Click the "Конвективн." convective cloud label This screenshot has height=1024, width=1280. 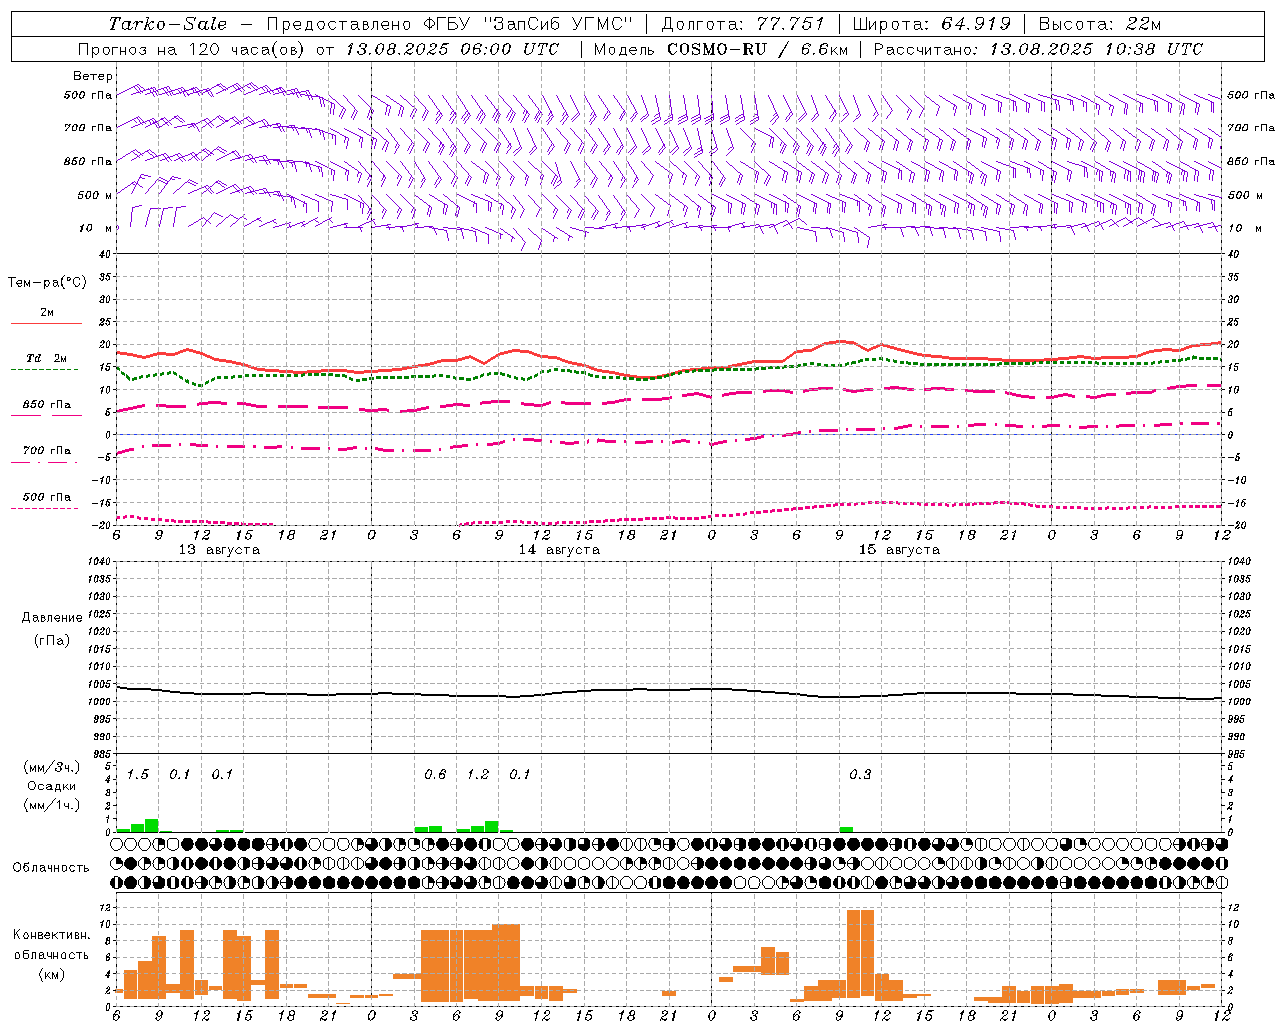(x=52, y=935)
